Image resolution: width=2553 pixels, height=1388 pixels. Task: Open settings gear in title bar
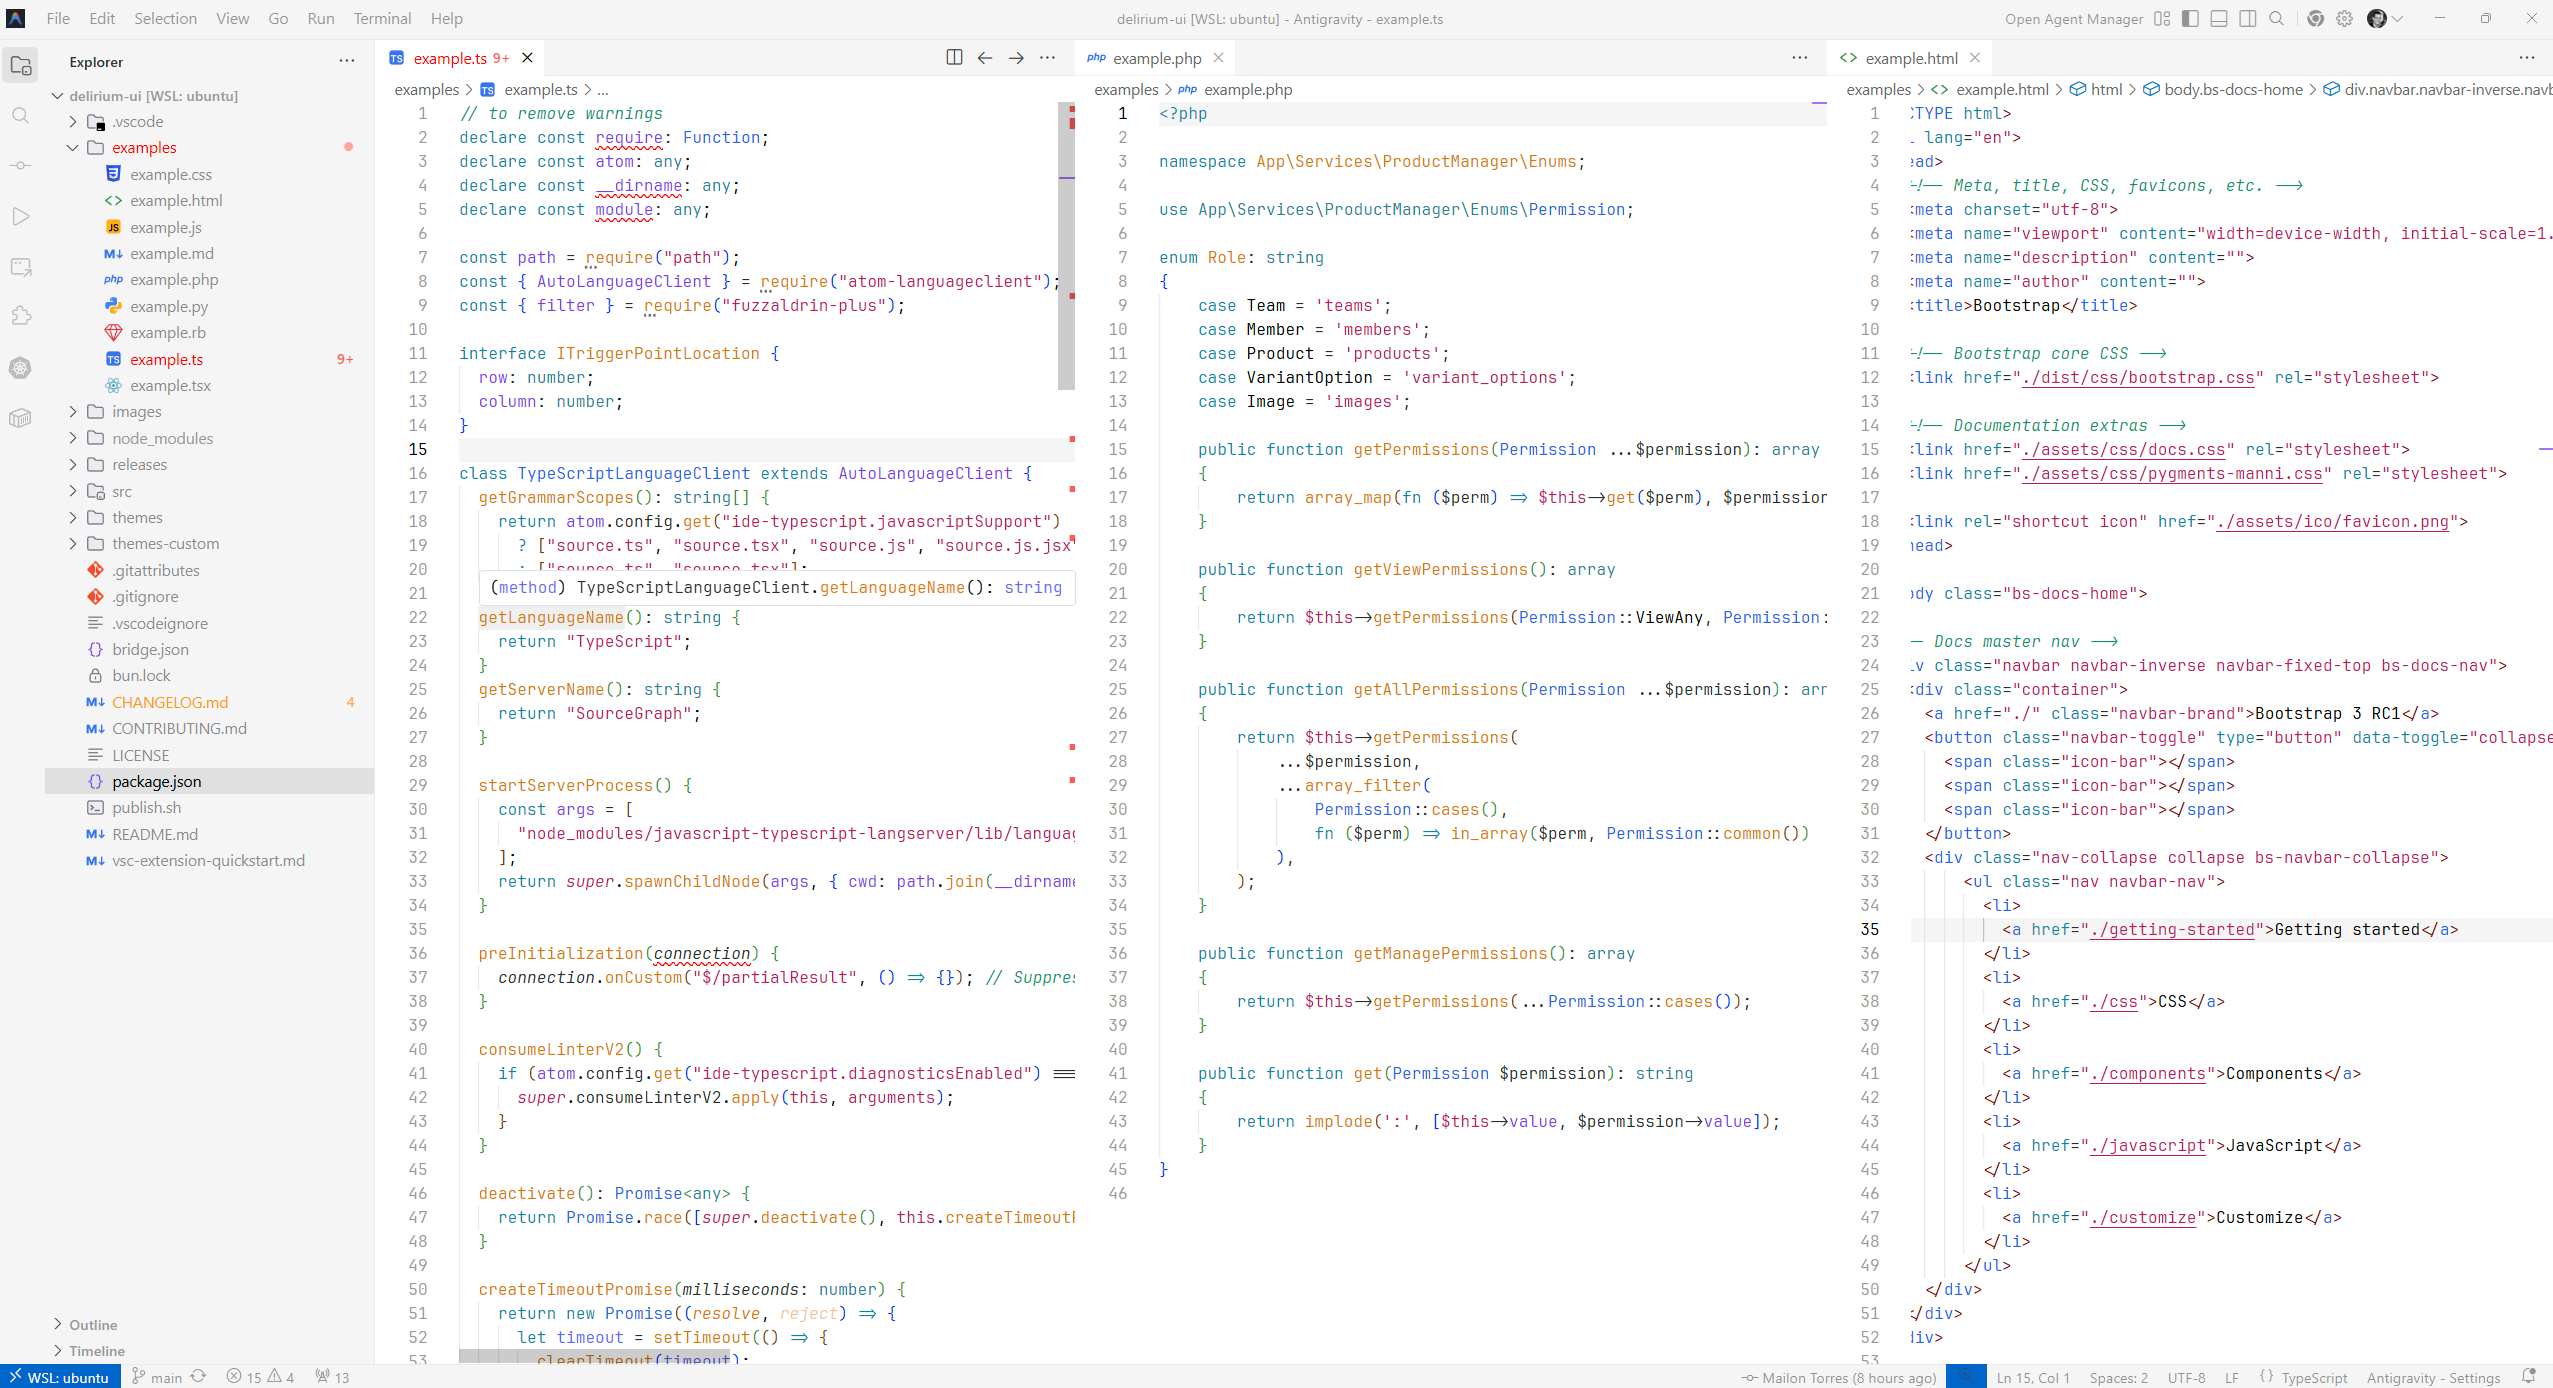point(2345,19)
